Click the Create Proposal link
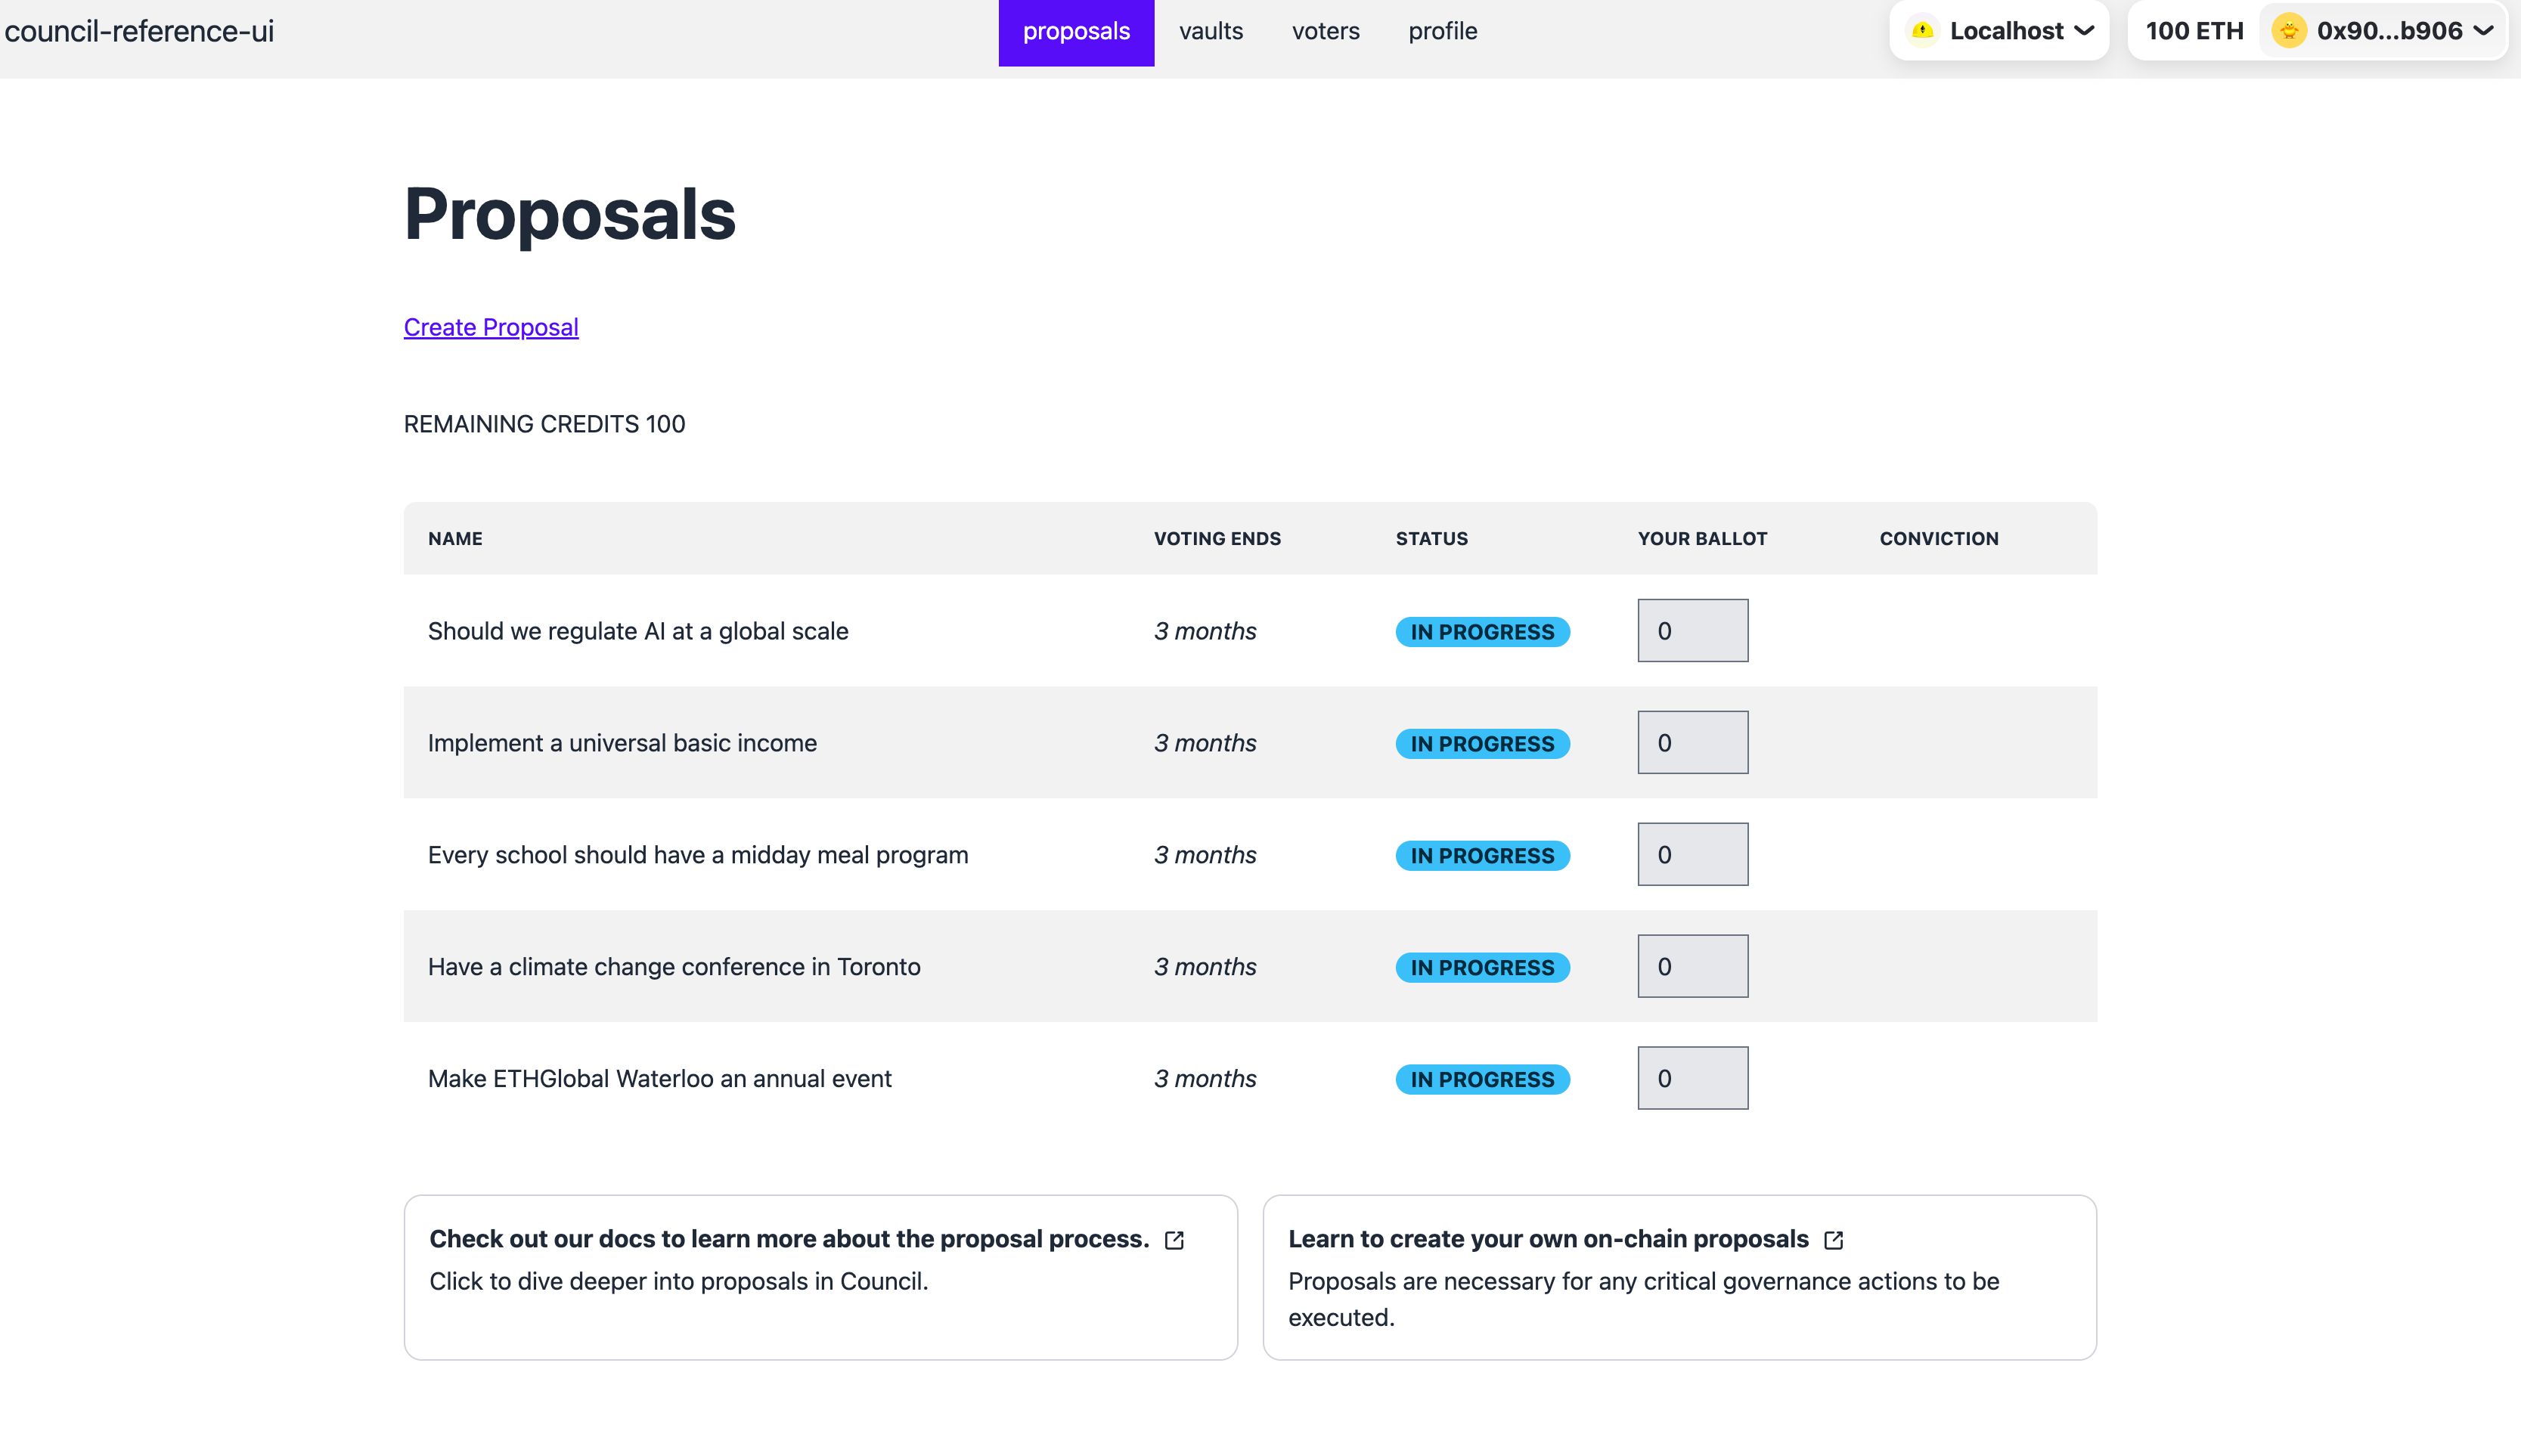The width and height of the screenshot is (2521, 1456). pyautogui.click(x=491, y=327)
